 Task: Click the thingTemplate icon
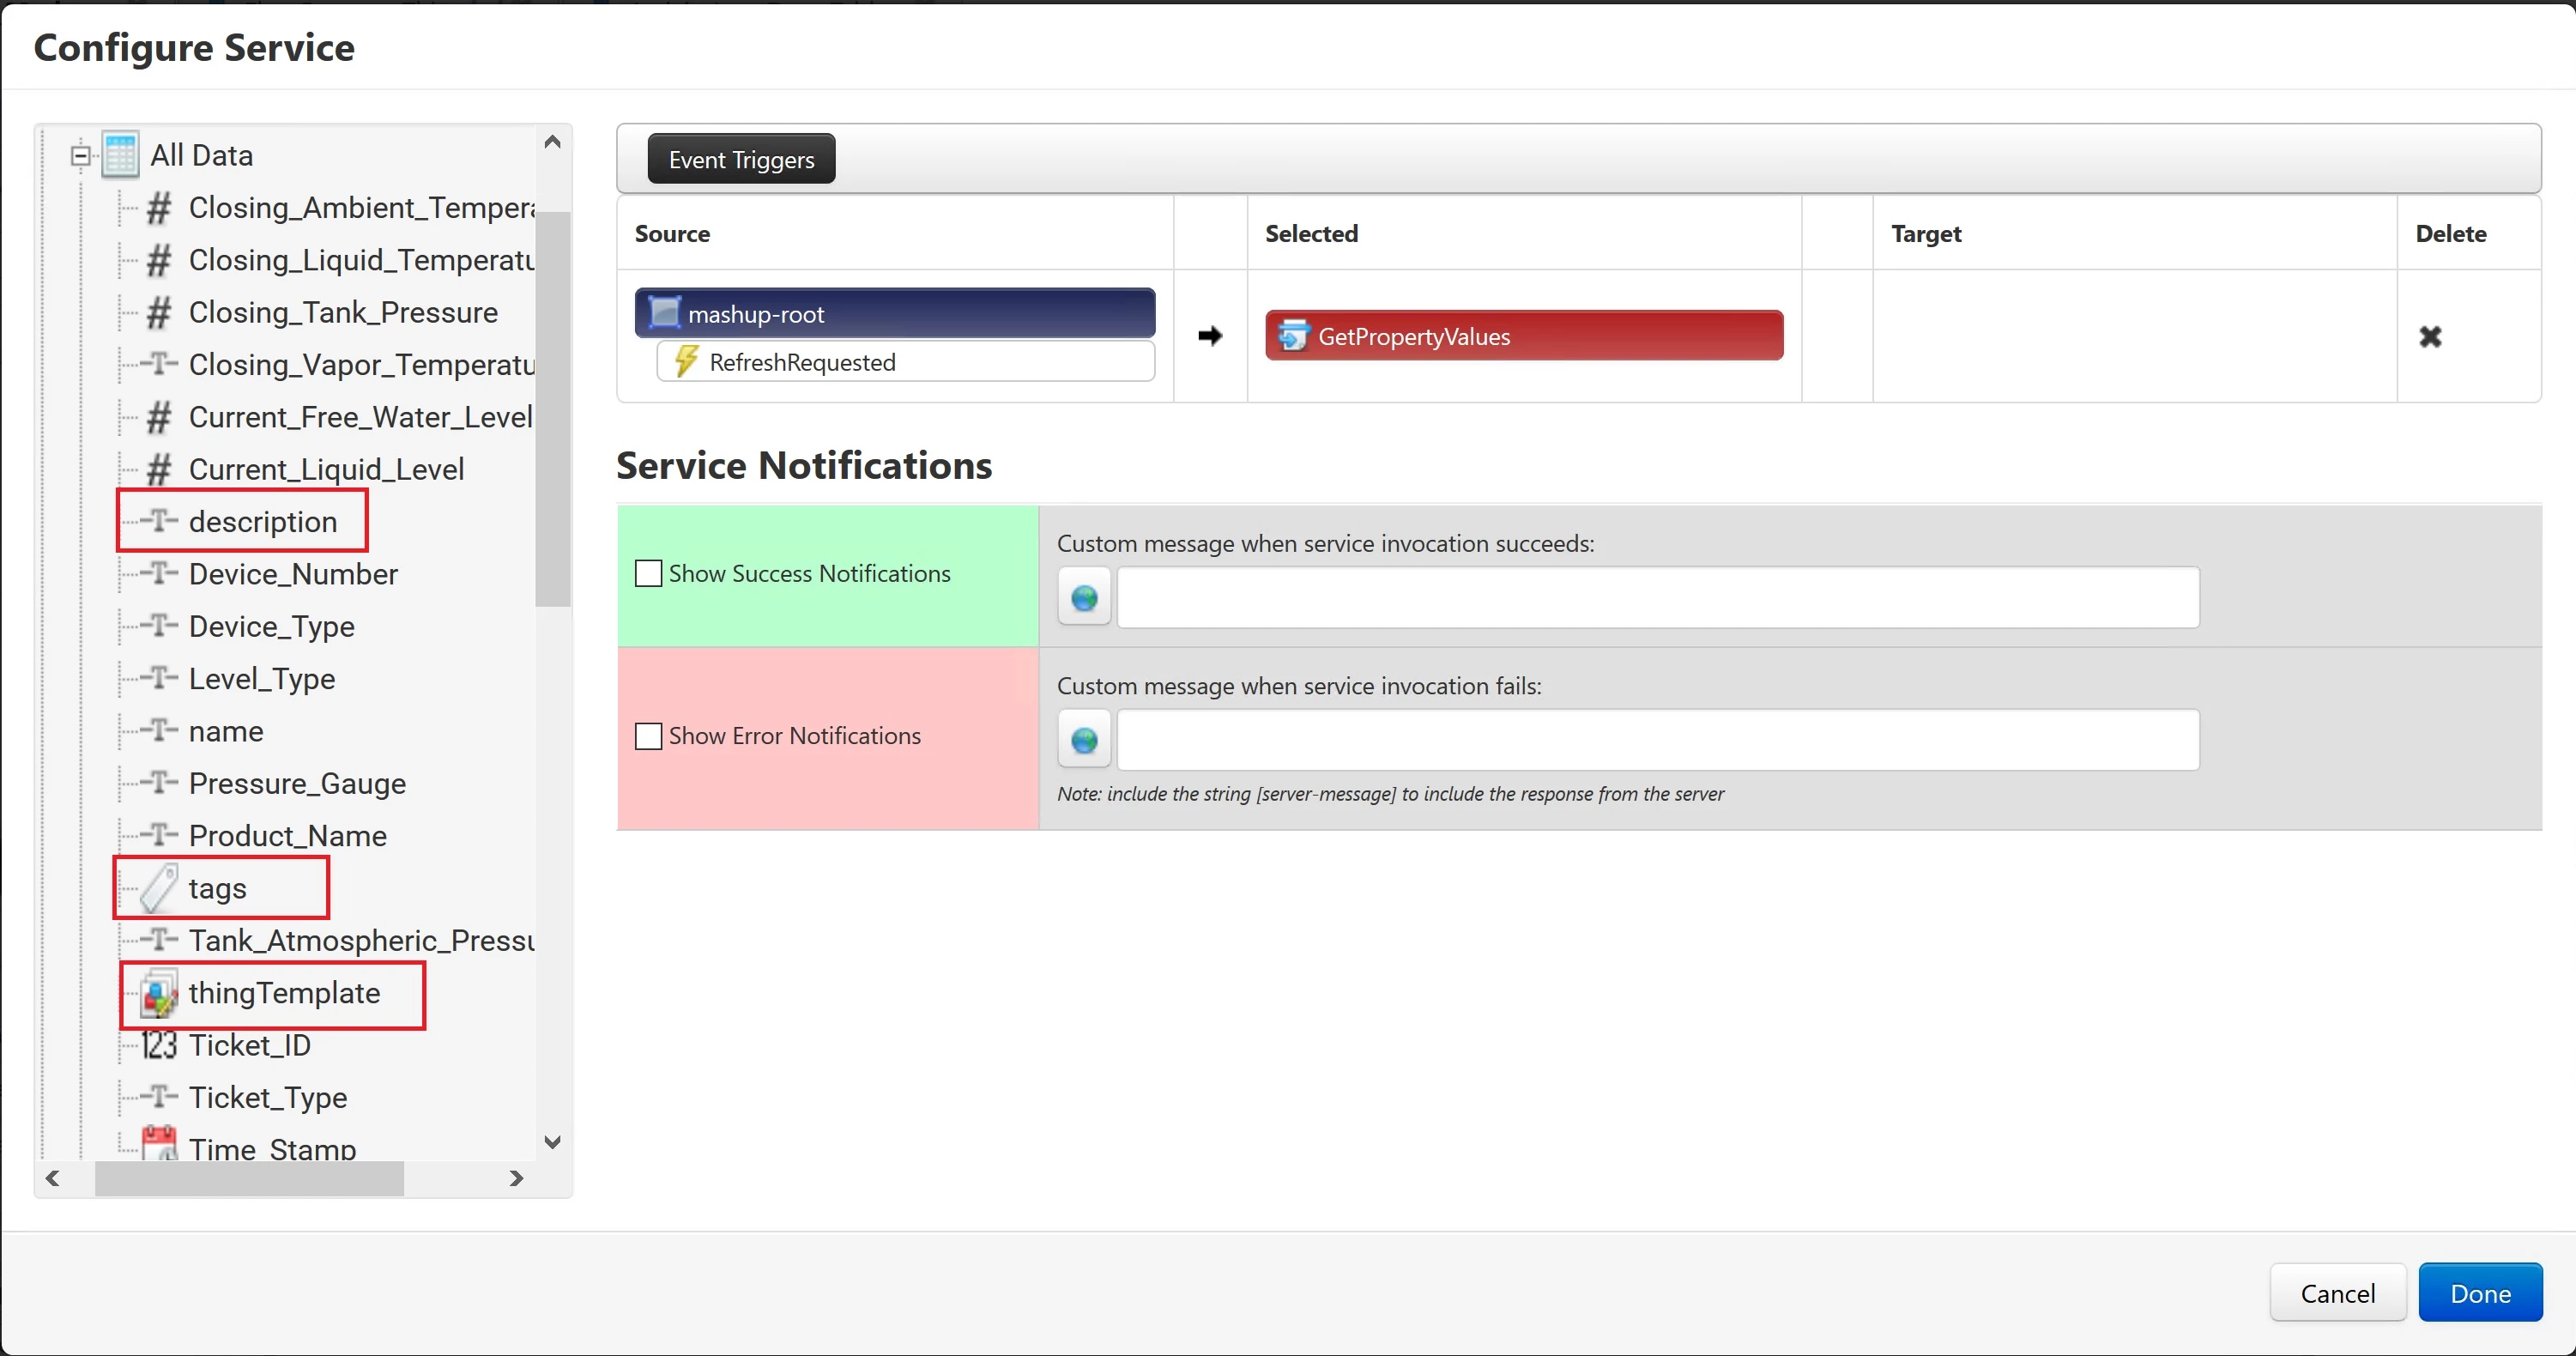pyautogui.click(x=159, y=993)
